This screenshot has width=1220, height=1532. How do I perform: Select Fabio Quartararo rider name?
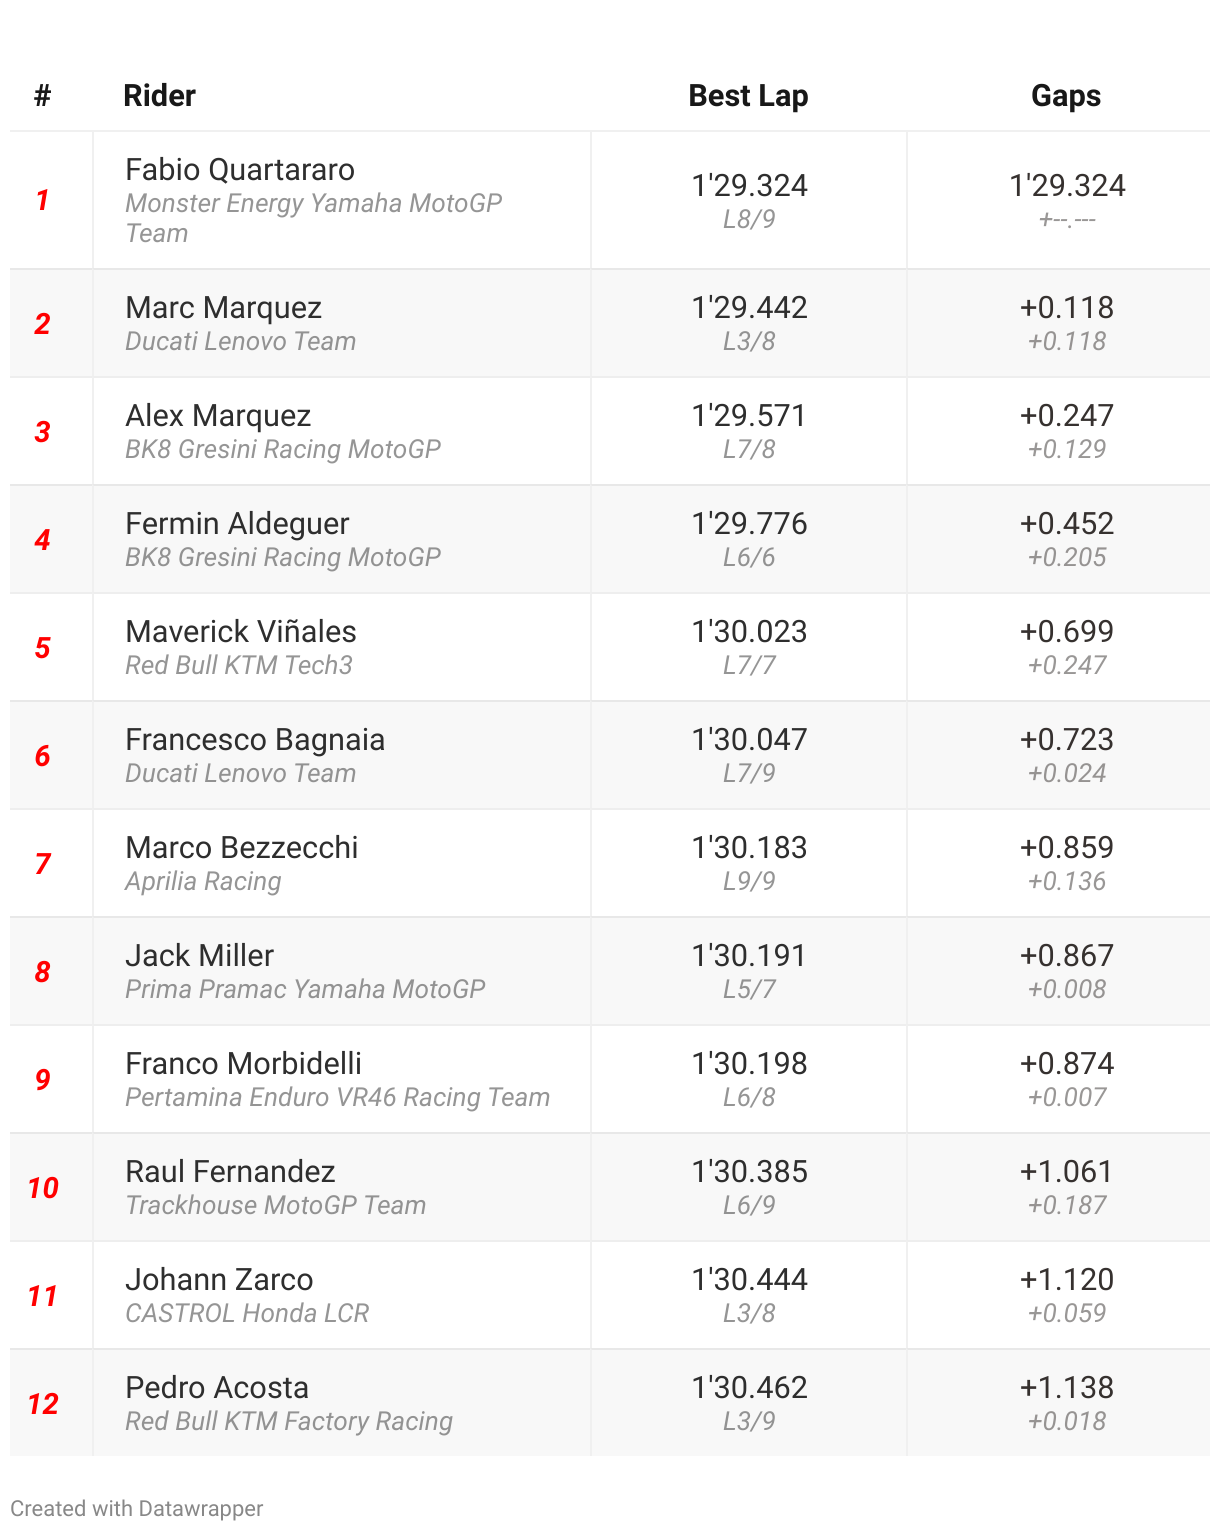[x=240, y=170]
